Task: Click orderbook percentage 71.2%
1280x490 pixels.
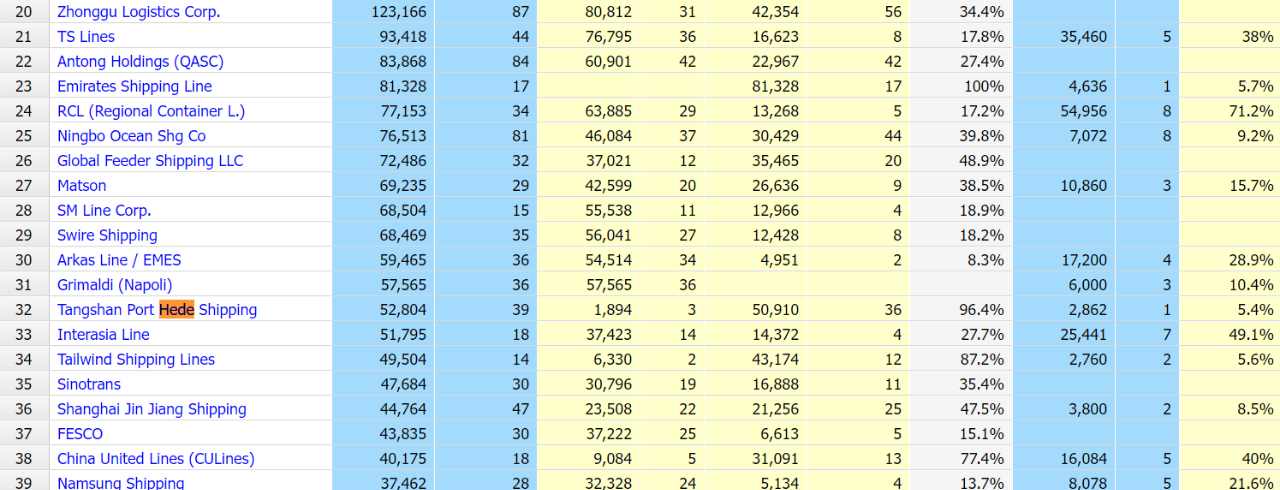Action: pos(1251,111)
